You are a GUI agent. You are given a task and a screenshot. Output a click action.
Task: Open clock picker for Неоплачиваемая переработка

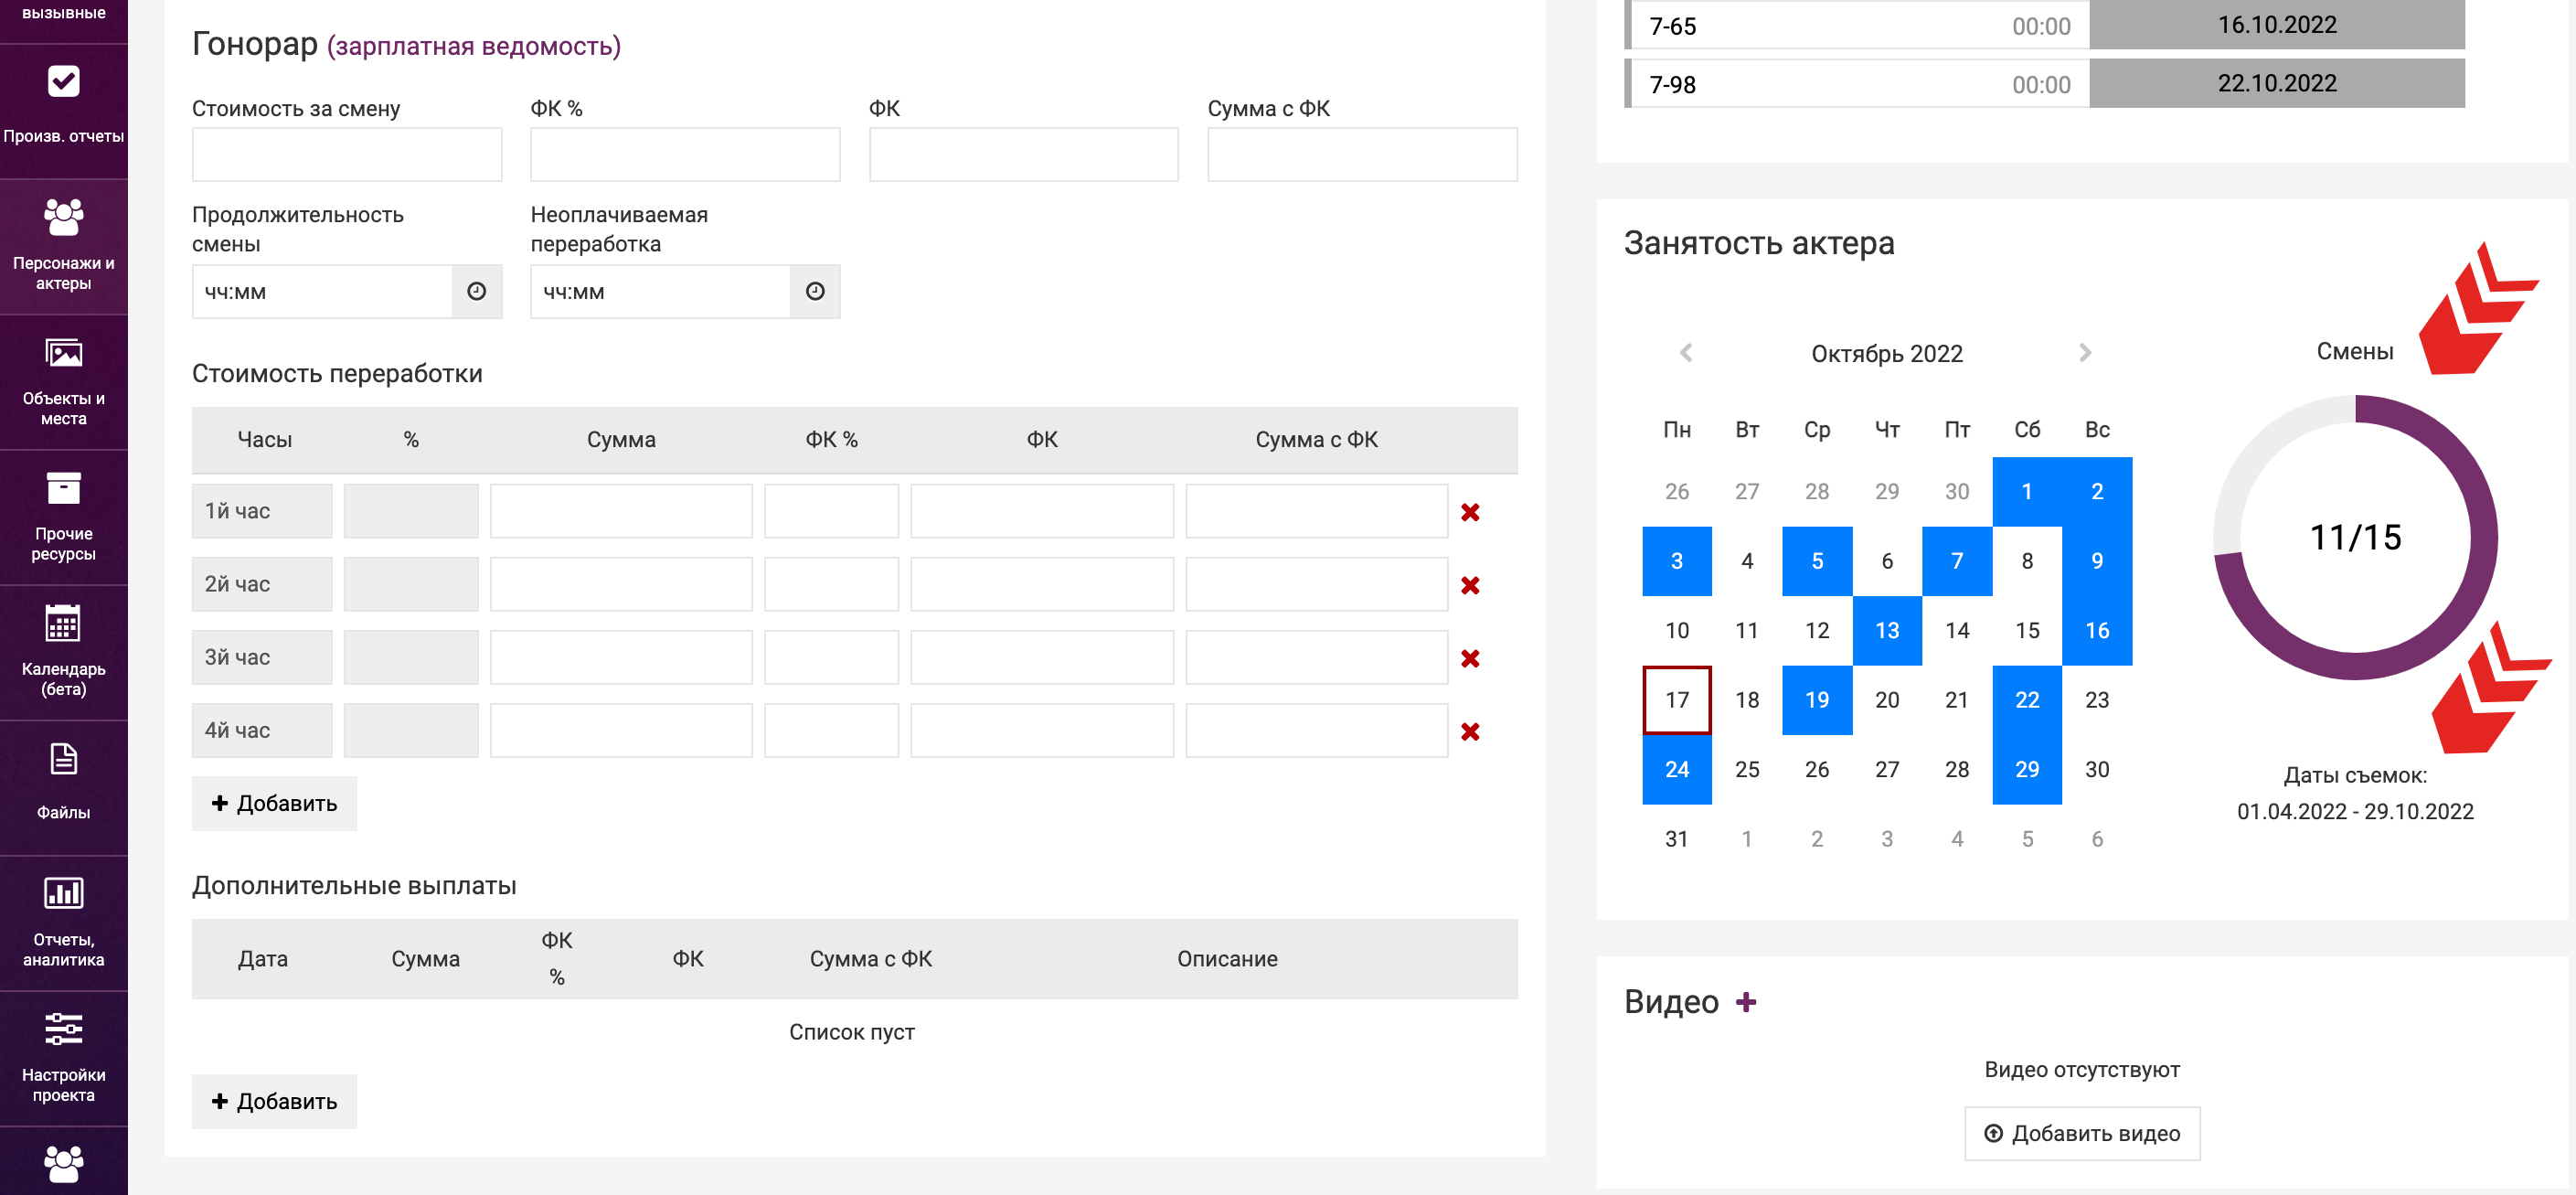[x=815, y=291]
